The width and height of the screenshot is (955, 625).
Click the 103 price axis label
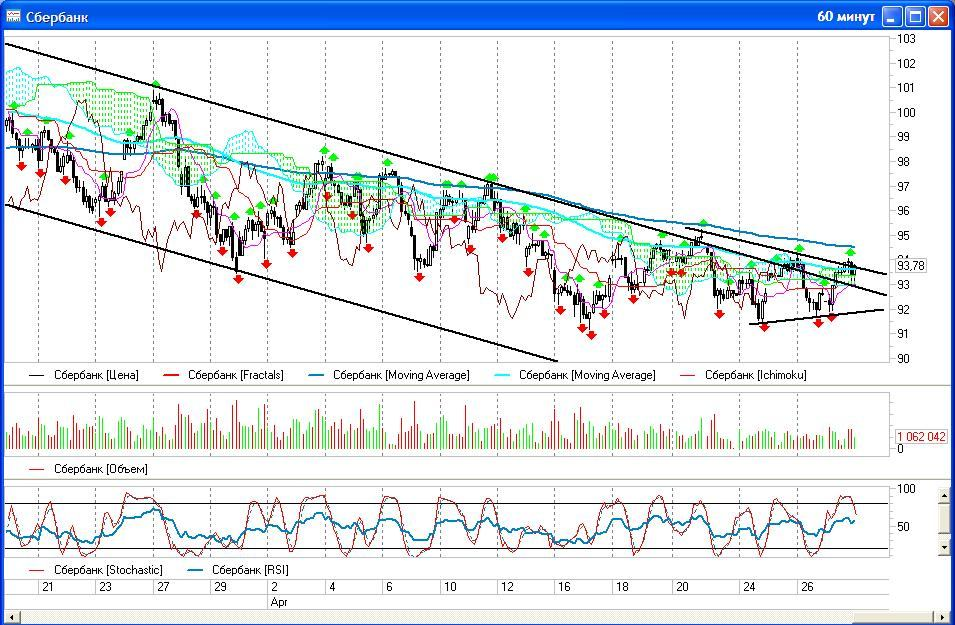906,38
